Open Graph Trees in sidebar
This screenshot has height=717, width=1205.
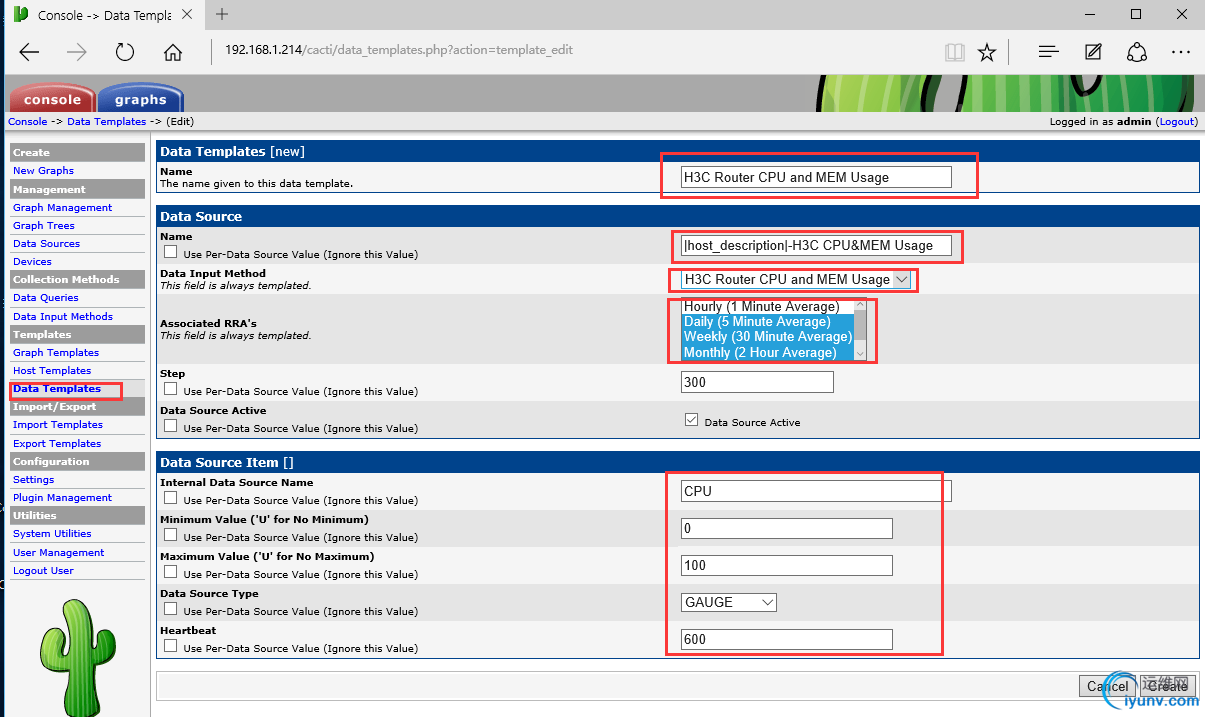click(44, 225)
